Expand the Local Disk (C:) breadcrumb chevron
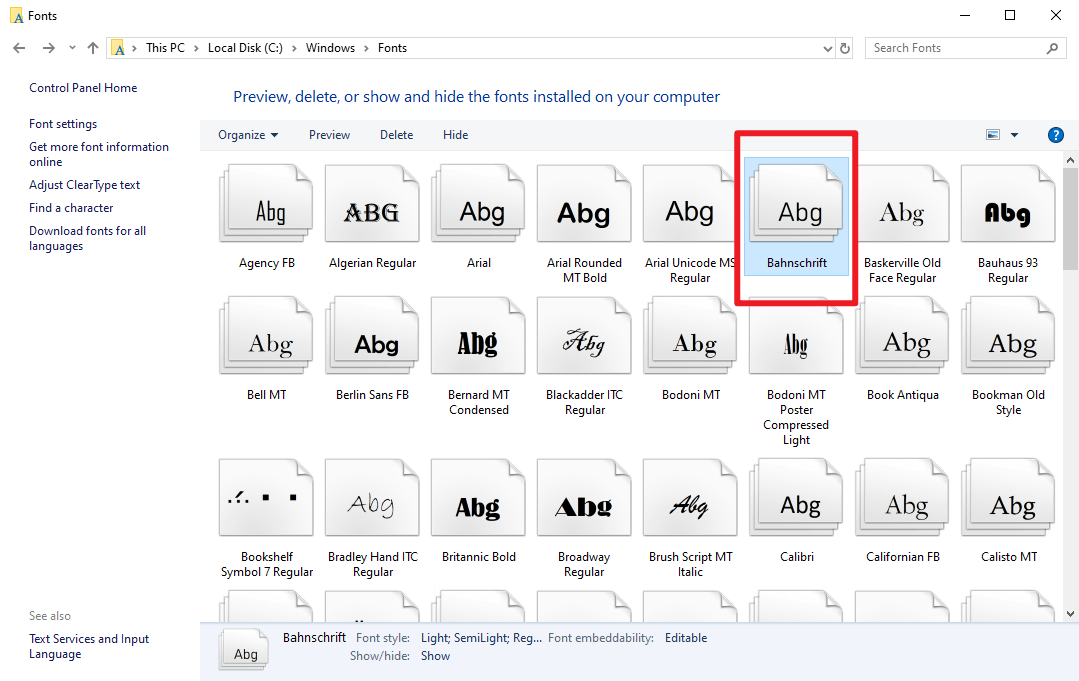This screenshot has height=681, width=1079. 295,48
